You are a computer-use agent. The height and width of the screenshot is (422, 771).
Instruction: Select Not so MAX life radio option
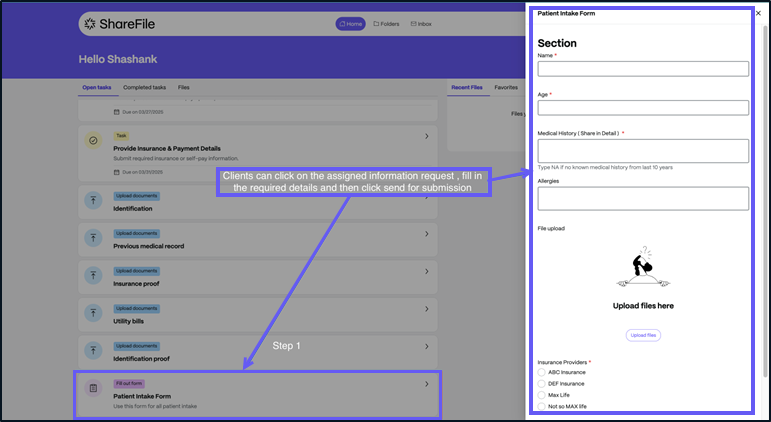(x=541, y=406)
